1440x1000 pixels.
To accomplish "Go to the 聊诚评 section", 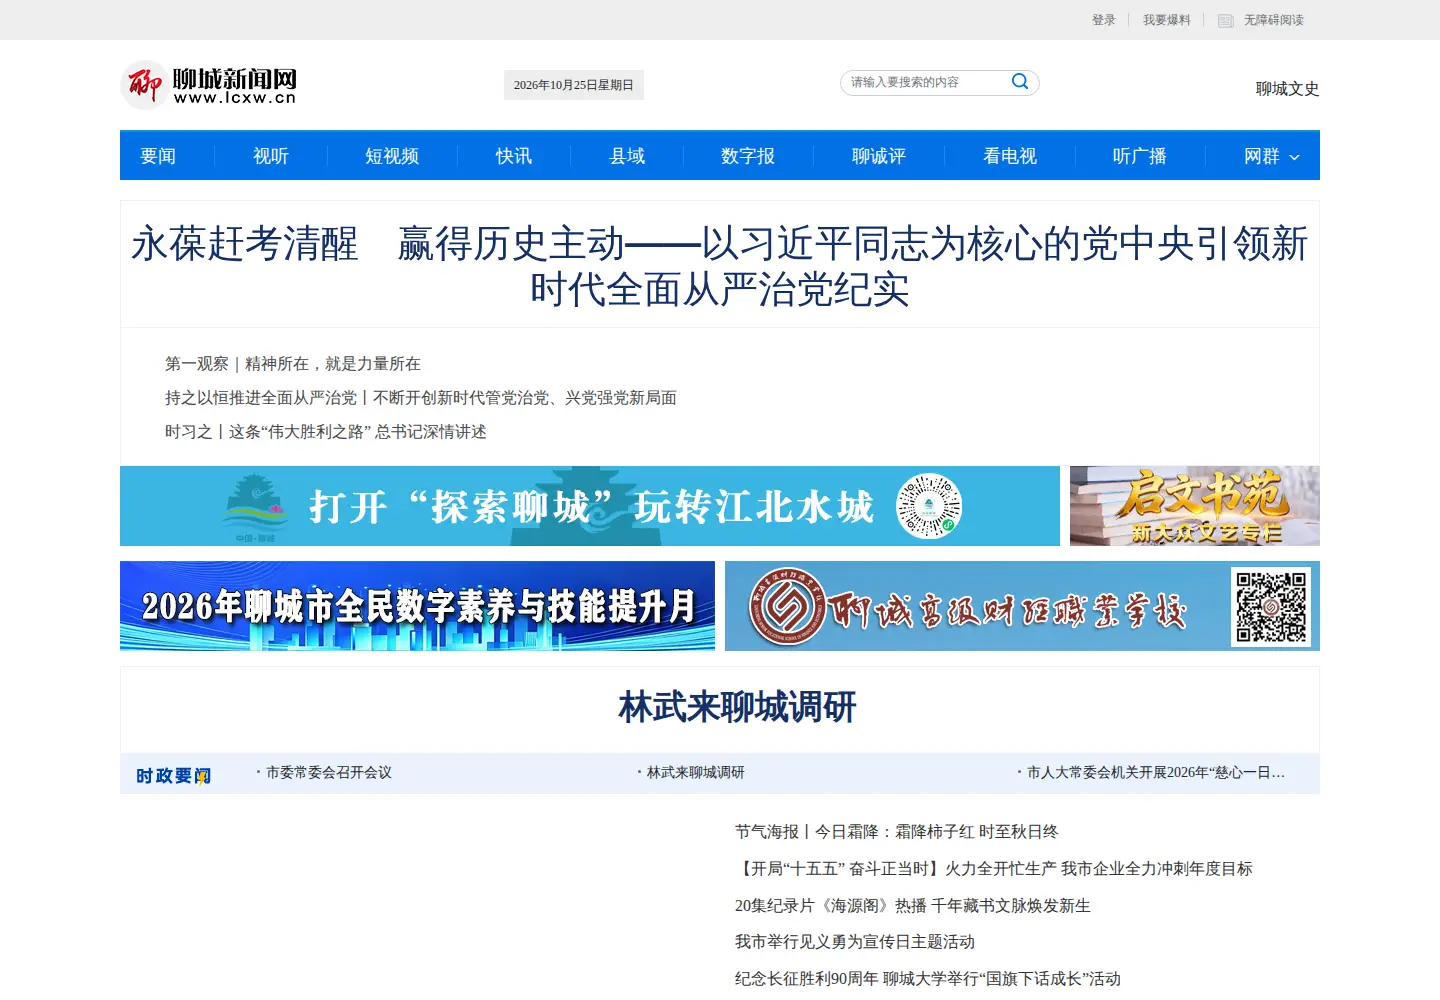I will (x=879, y=156).
